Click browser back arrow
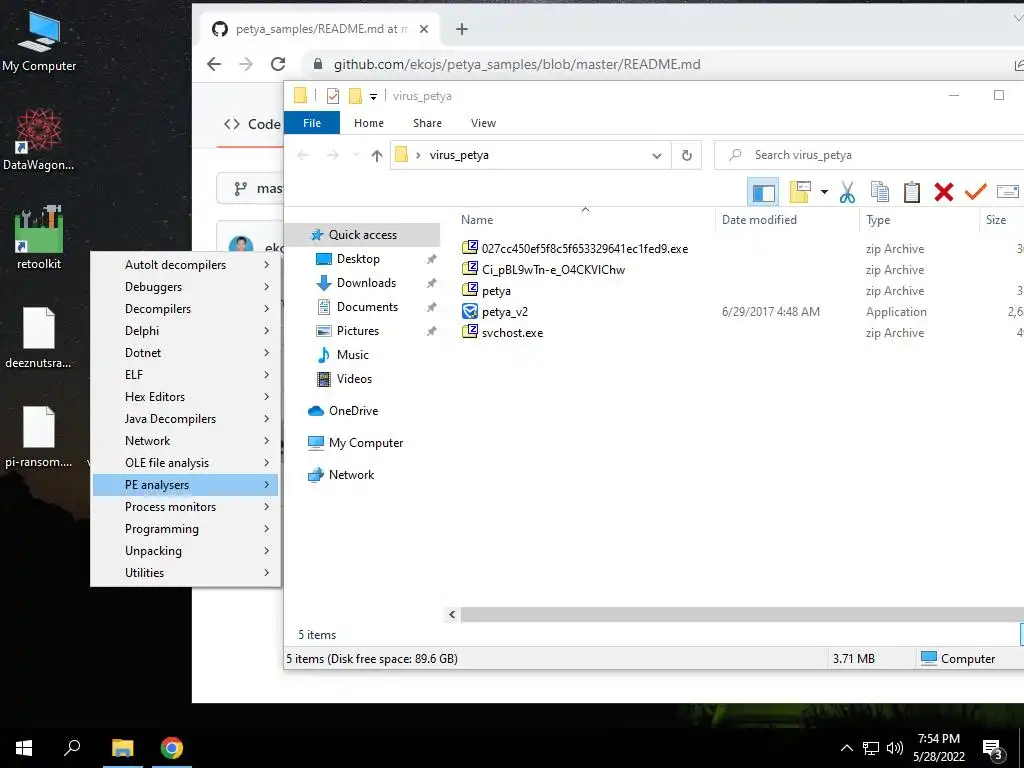Viewport: 1024px width, 768px height. [x=214, y=64]
